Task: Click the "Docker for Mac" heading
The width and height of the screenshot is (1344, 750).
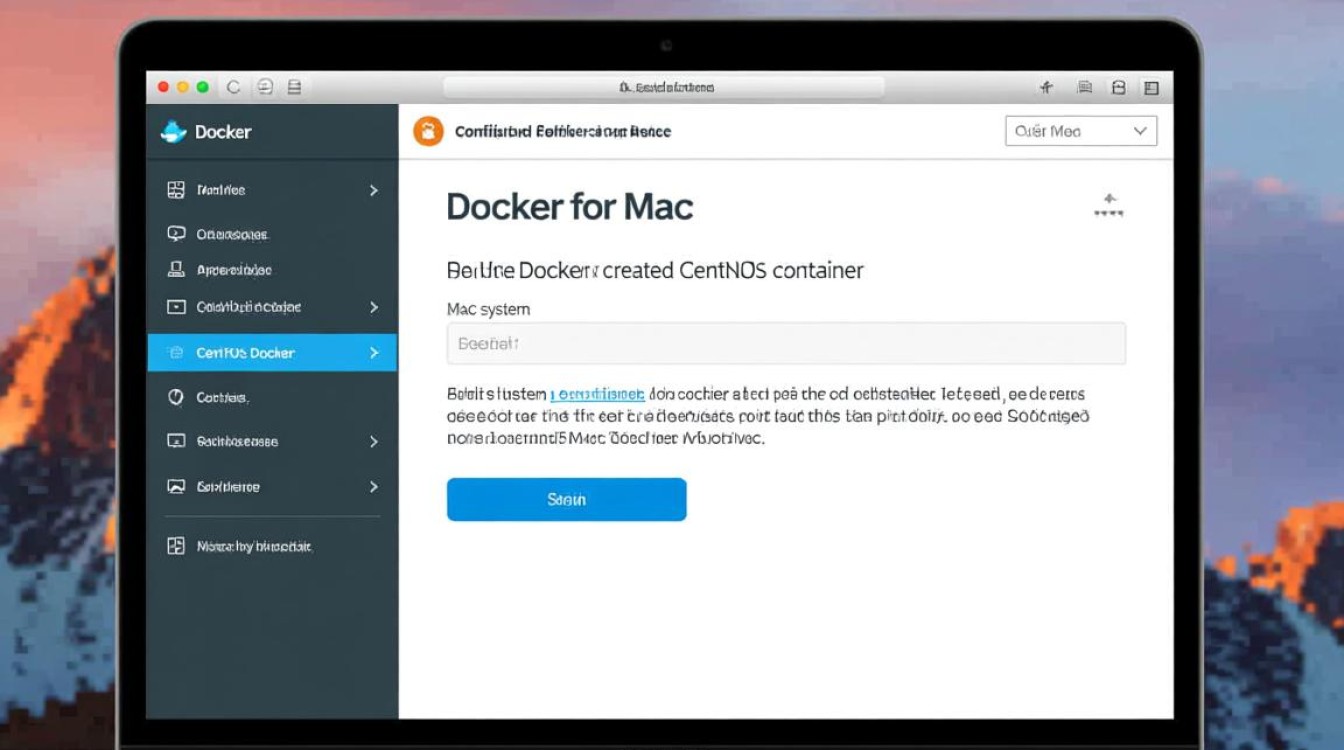Action: point(569,207)
